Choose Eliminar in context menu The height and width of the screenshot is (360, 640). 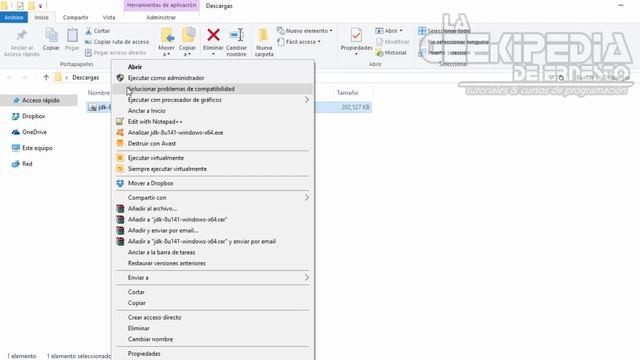pos(213,329)
